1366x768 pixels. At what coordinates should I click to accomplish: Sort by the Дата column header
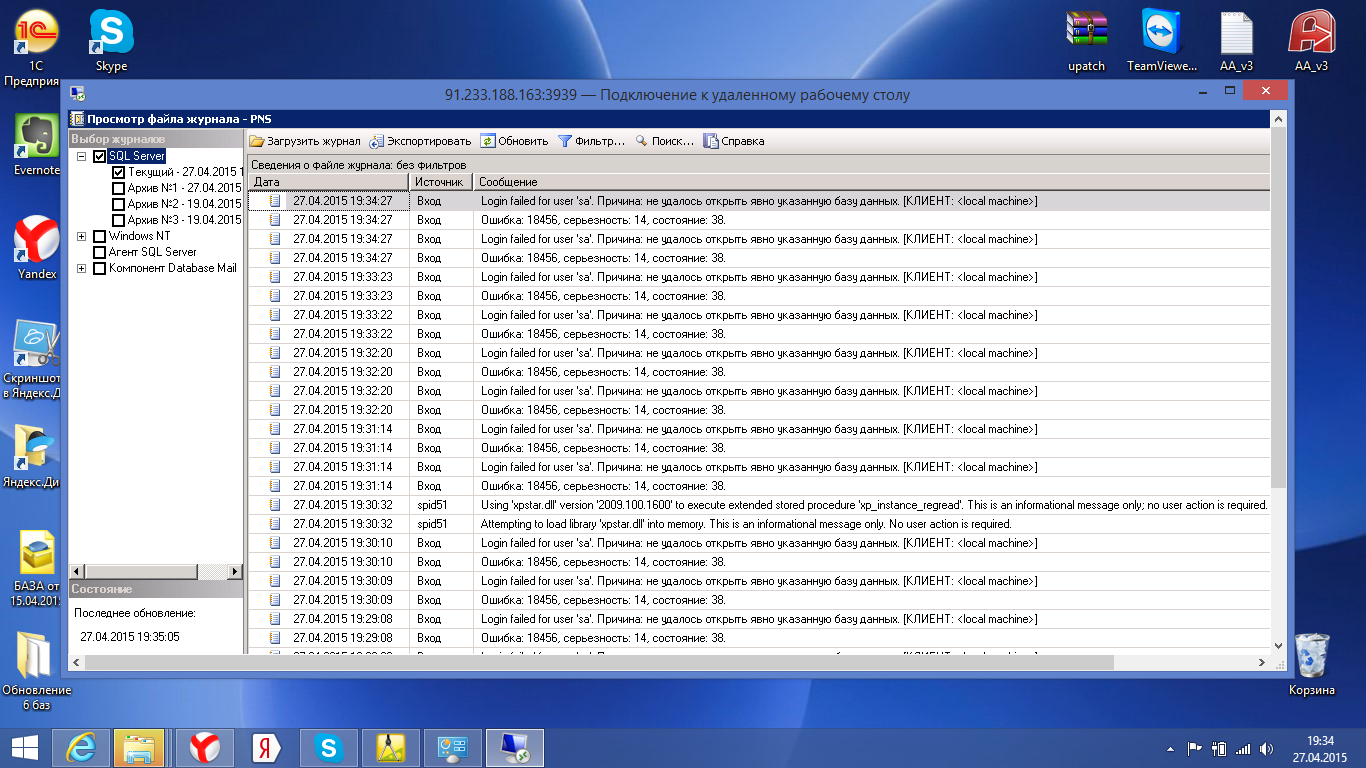click(328, 182)
